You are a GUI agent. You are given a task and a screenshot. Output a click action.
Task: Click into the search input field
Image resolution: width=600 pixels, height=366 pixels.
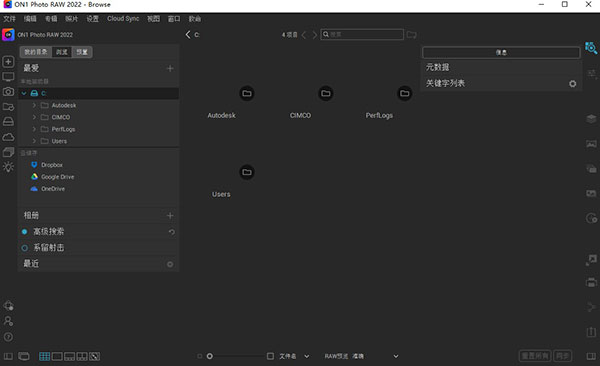[362, 34]
